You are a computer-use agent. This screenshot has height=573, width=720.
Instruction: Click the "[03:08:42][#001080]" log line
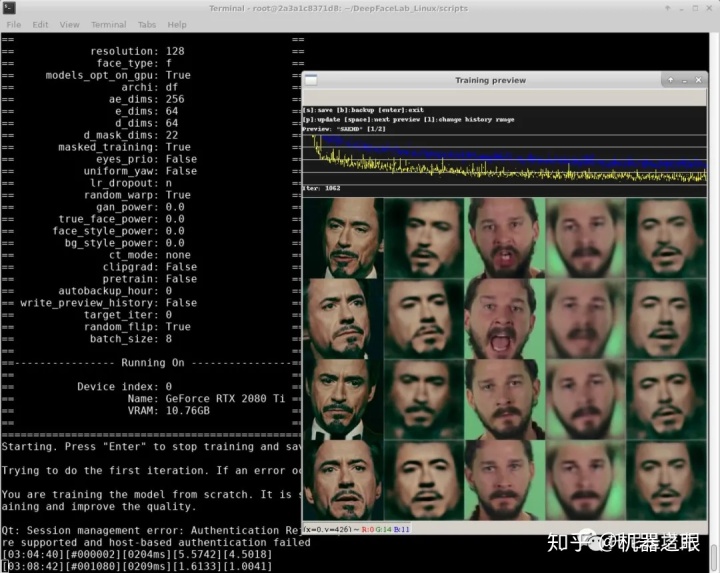(137, 566)
